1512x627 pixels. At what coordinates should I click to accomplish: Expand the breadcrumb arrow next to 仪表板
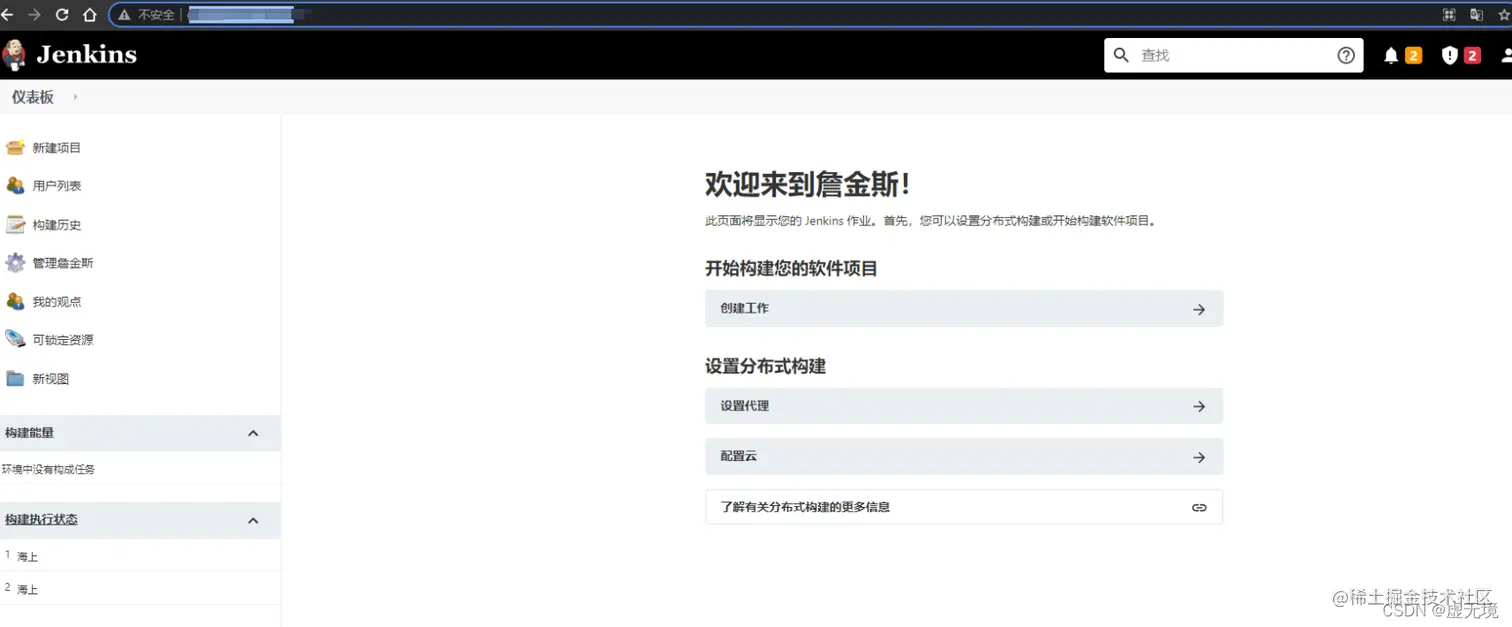point(75,97)
